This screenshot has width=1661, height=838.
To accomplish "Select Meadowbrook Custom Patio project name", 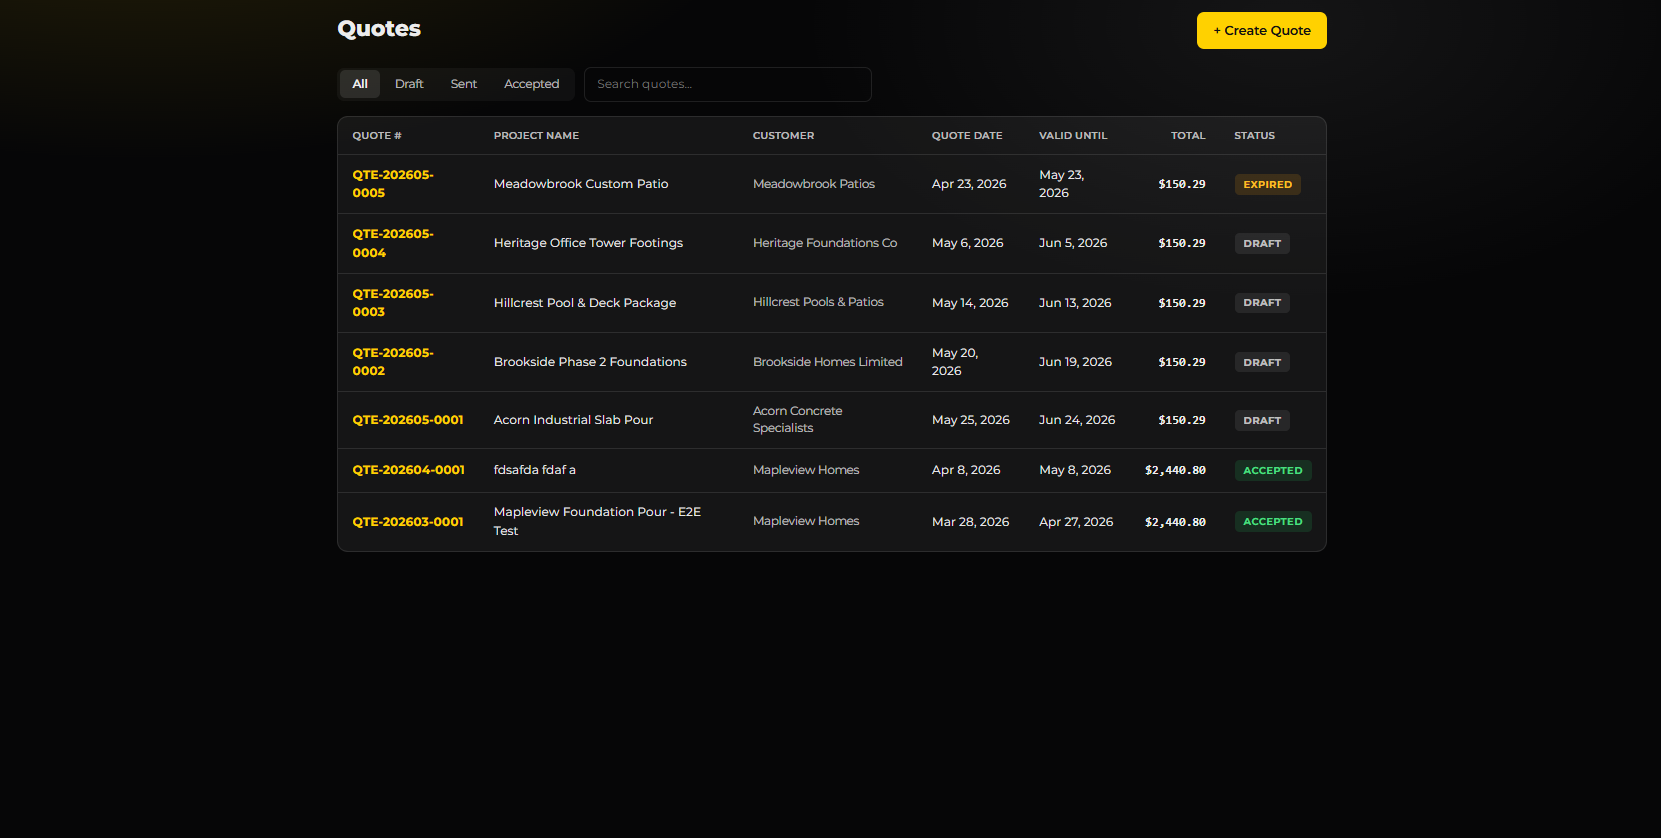I will coord(581,184).
